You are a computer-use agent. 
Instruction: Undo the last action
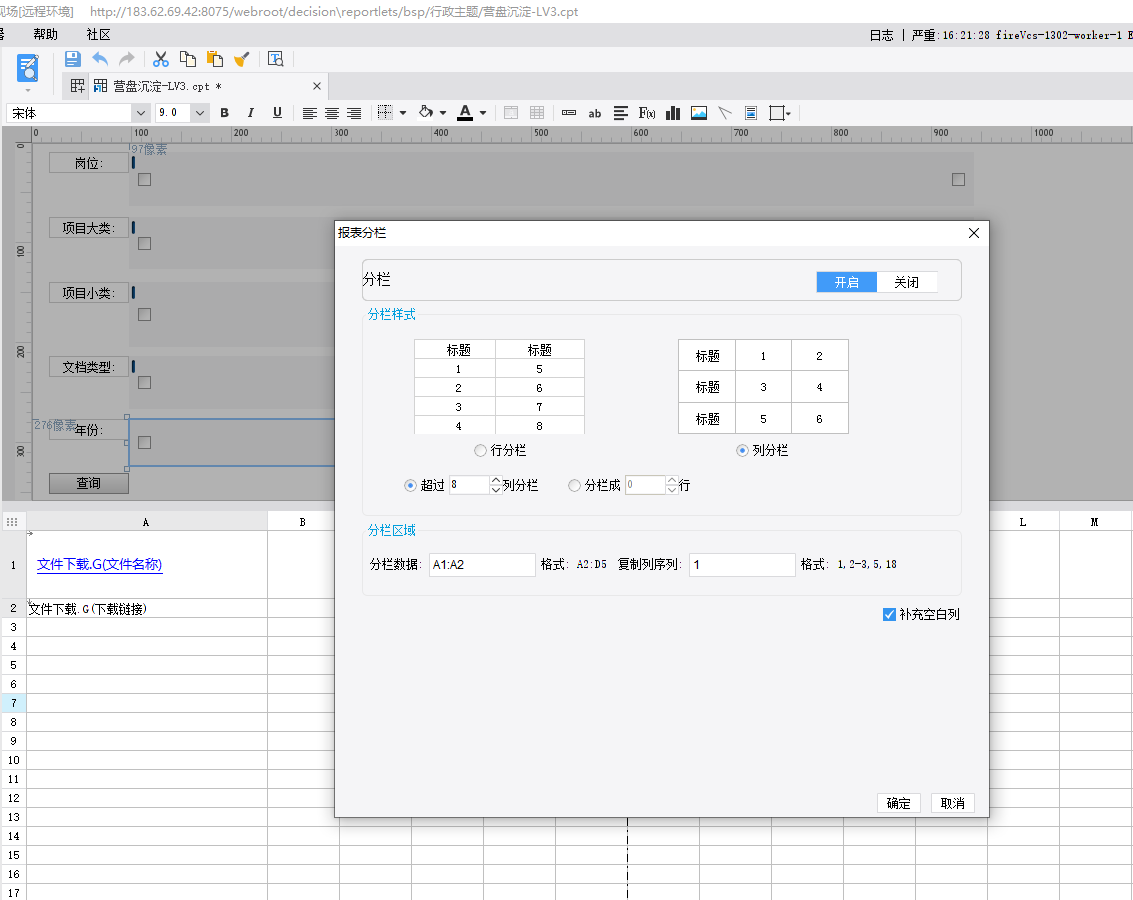(x=100, y=59)
